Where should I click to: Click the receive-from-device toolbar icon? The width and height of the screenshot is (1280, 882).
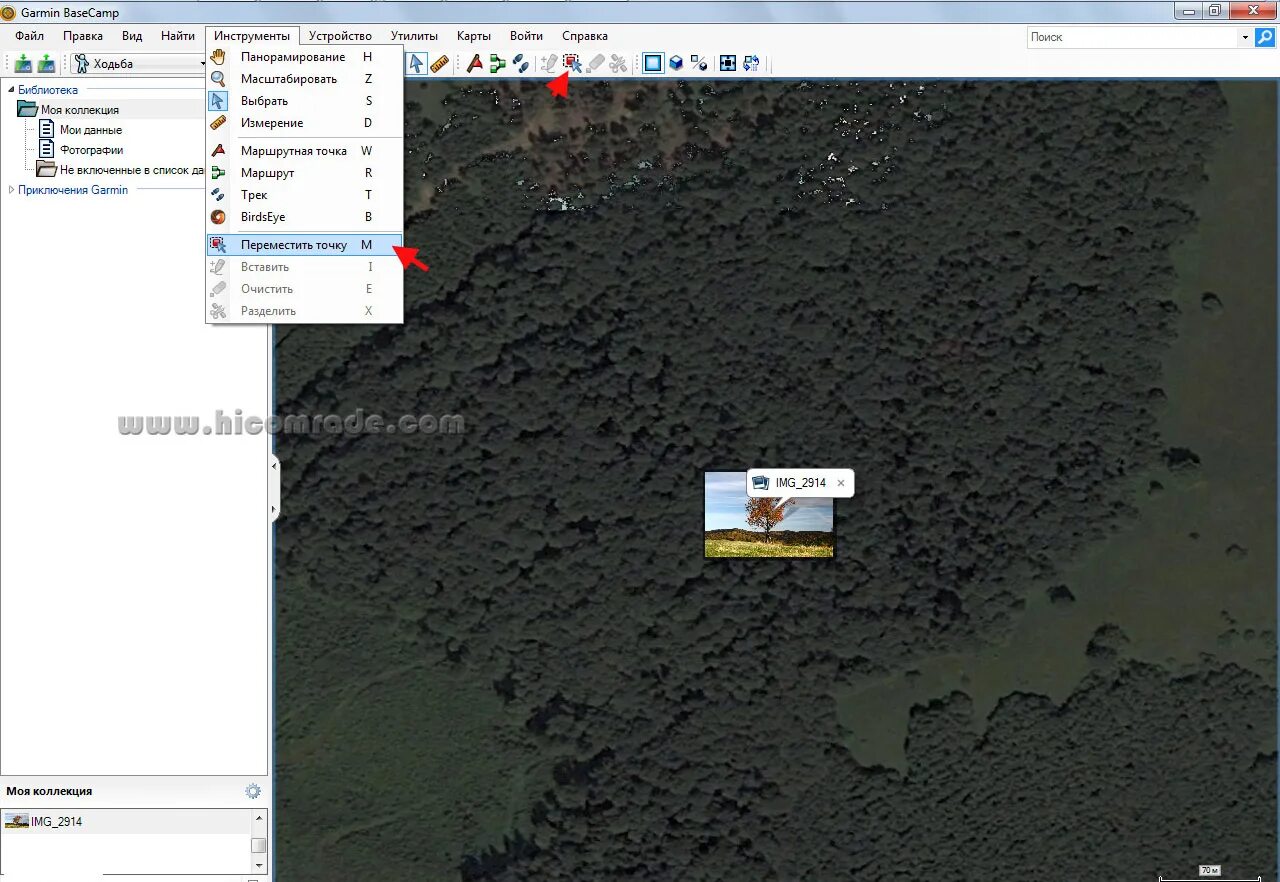pos(46,64)
